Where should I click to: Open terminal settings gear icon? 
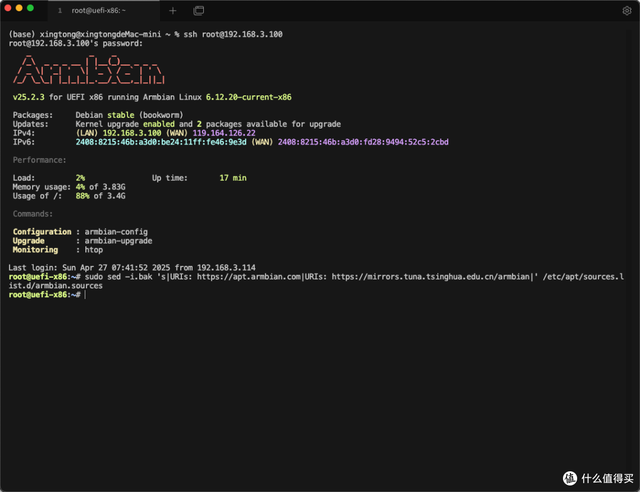coord(627,11)
